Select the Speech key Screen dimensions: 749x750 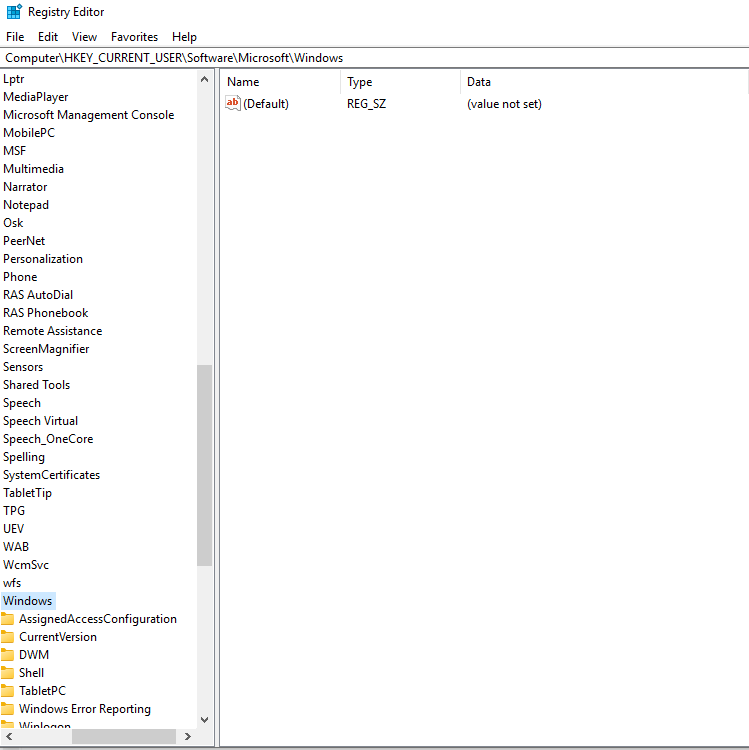tap(22, 403)
